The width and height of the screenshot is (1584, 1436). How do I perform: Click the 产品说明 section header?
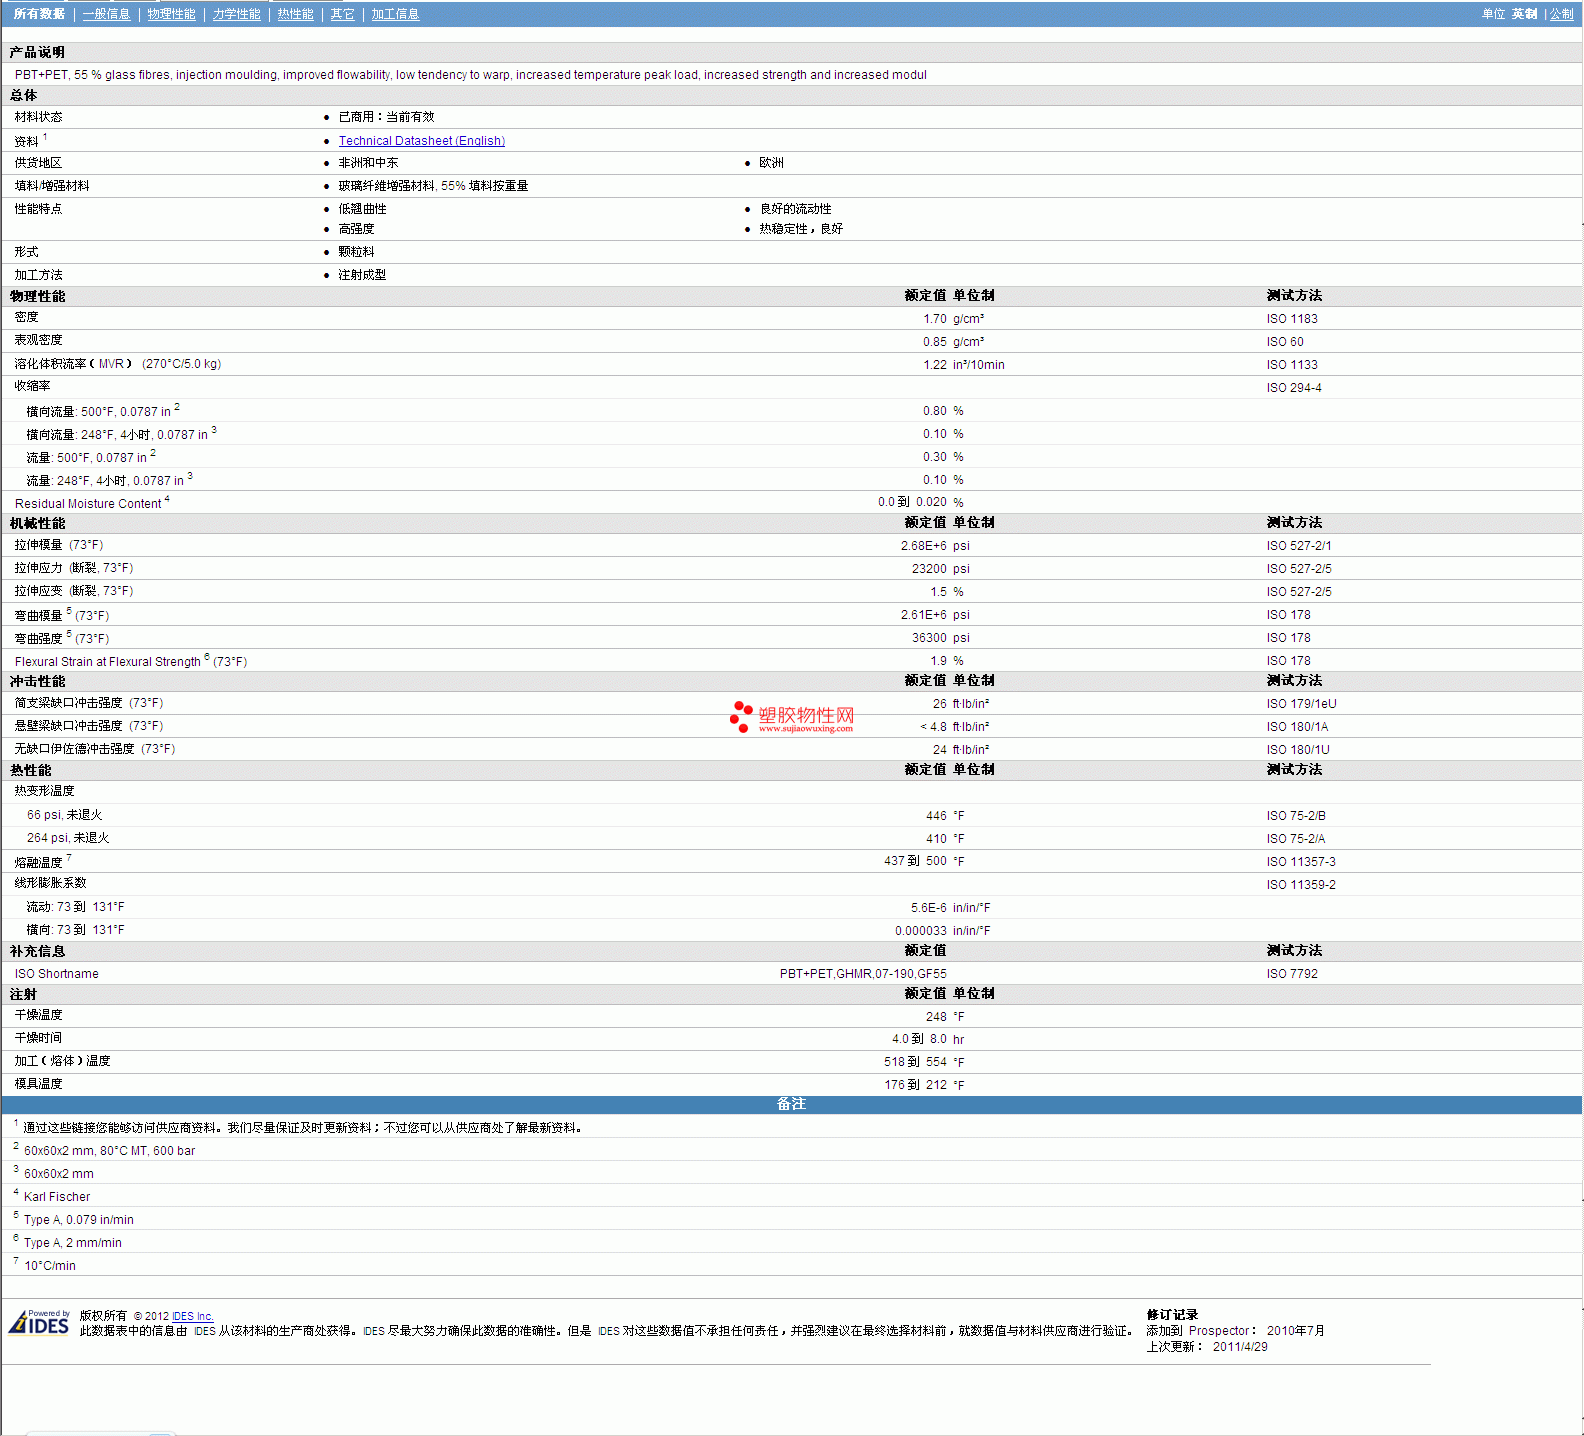point(37,52)
